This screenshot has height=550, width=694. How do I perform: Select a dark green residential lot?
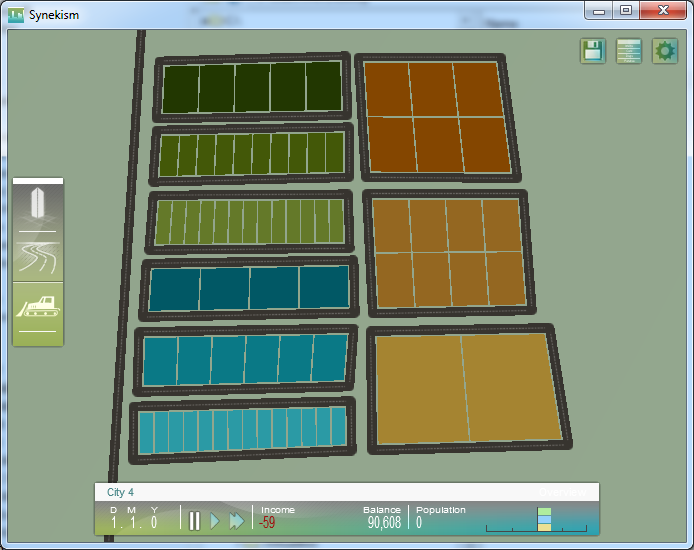pos(181,89)
